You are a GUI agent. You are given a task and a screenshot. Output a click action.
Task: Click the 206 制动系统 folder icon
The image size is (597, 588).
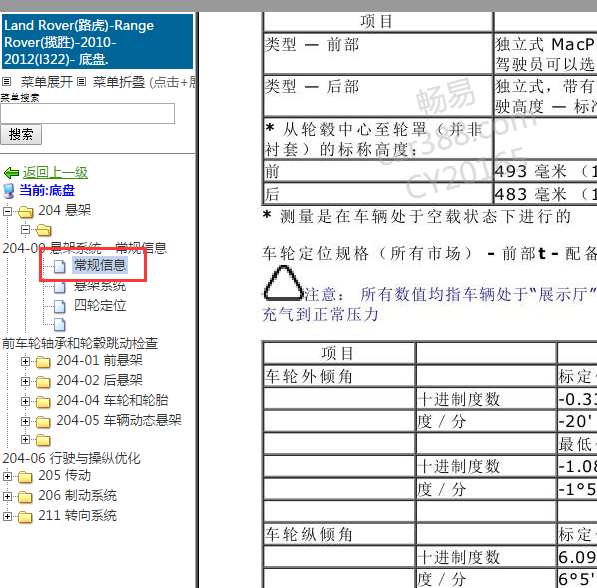click(26, 497)
